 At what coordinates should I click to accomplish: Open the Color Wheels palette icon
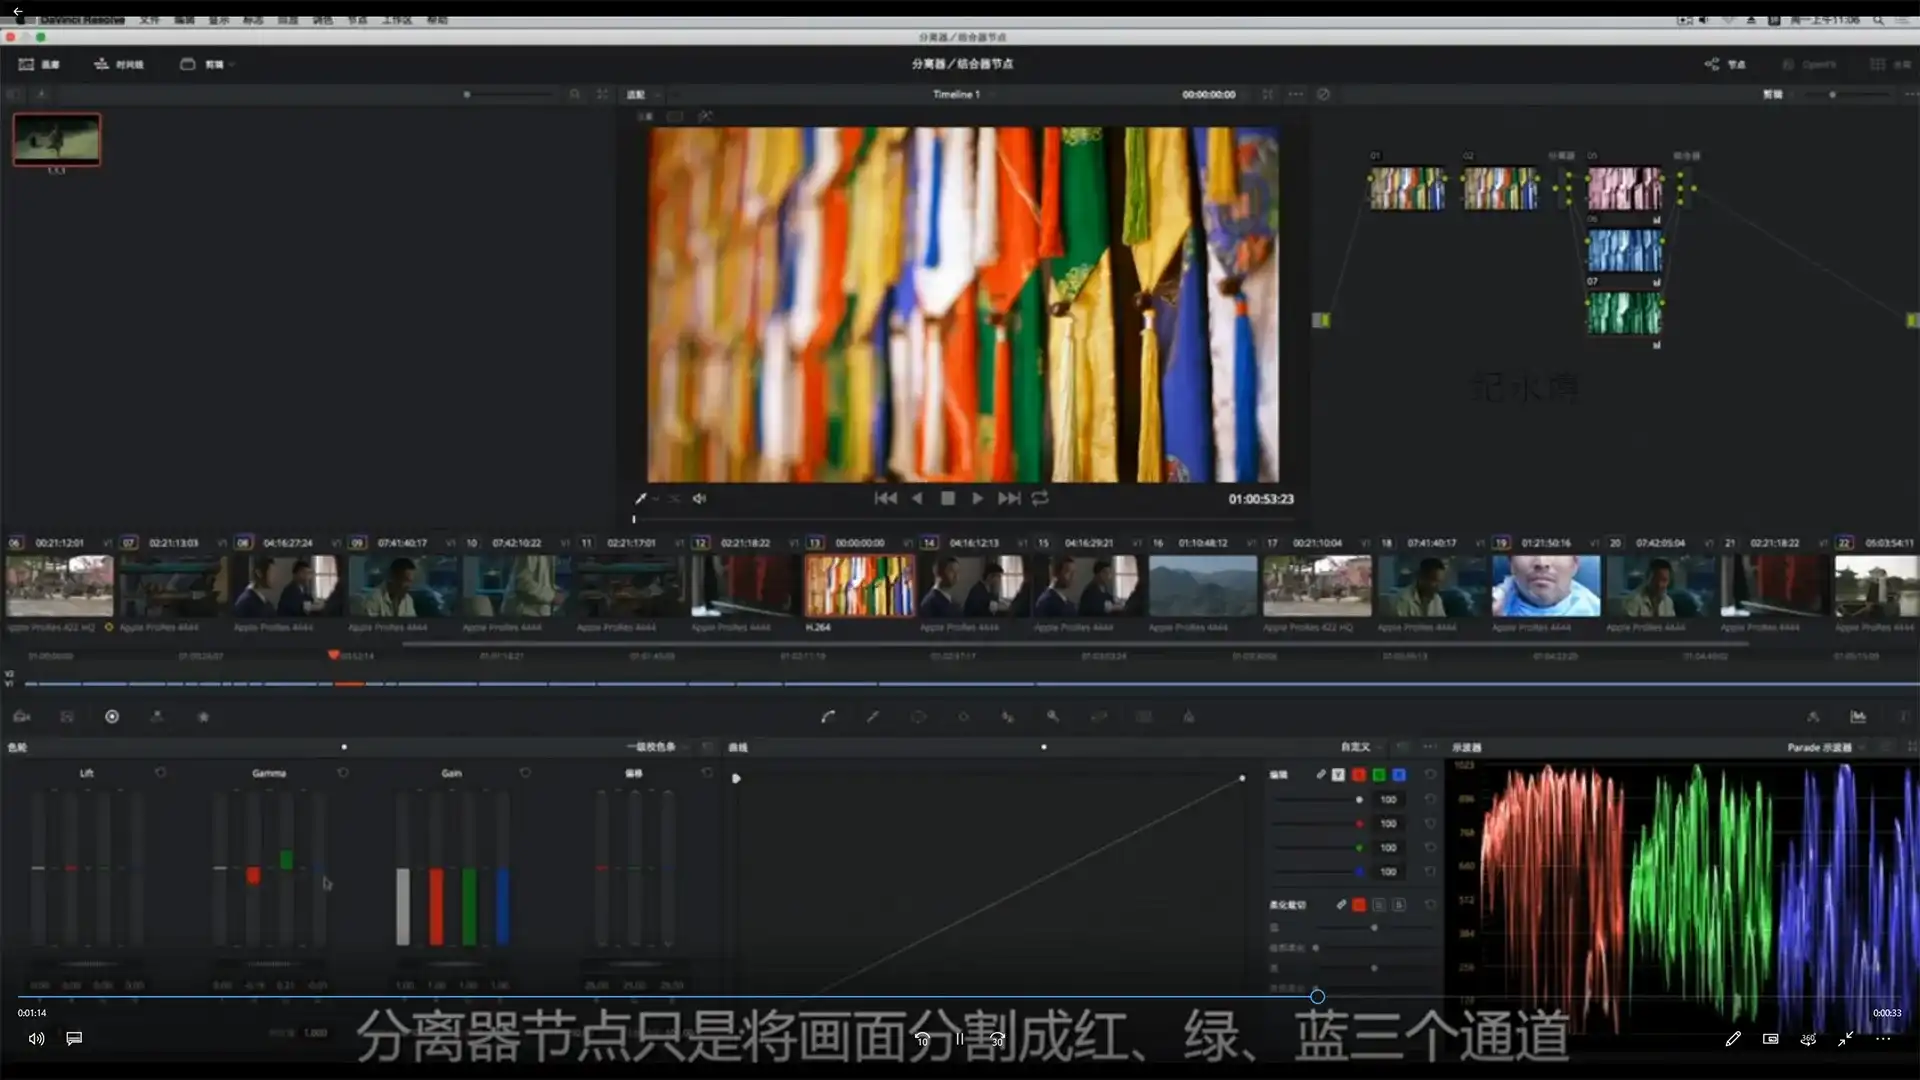click(x=112, y=717)
